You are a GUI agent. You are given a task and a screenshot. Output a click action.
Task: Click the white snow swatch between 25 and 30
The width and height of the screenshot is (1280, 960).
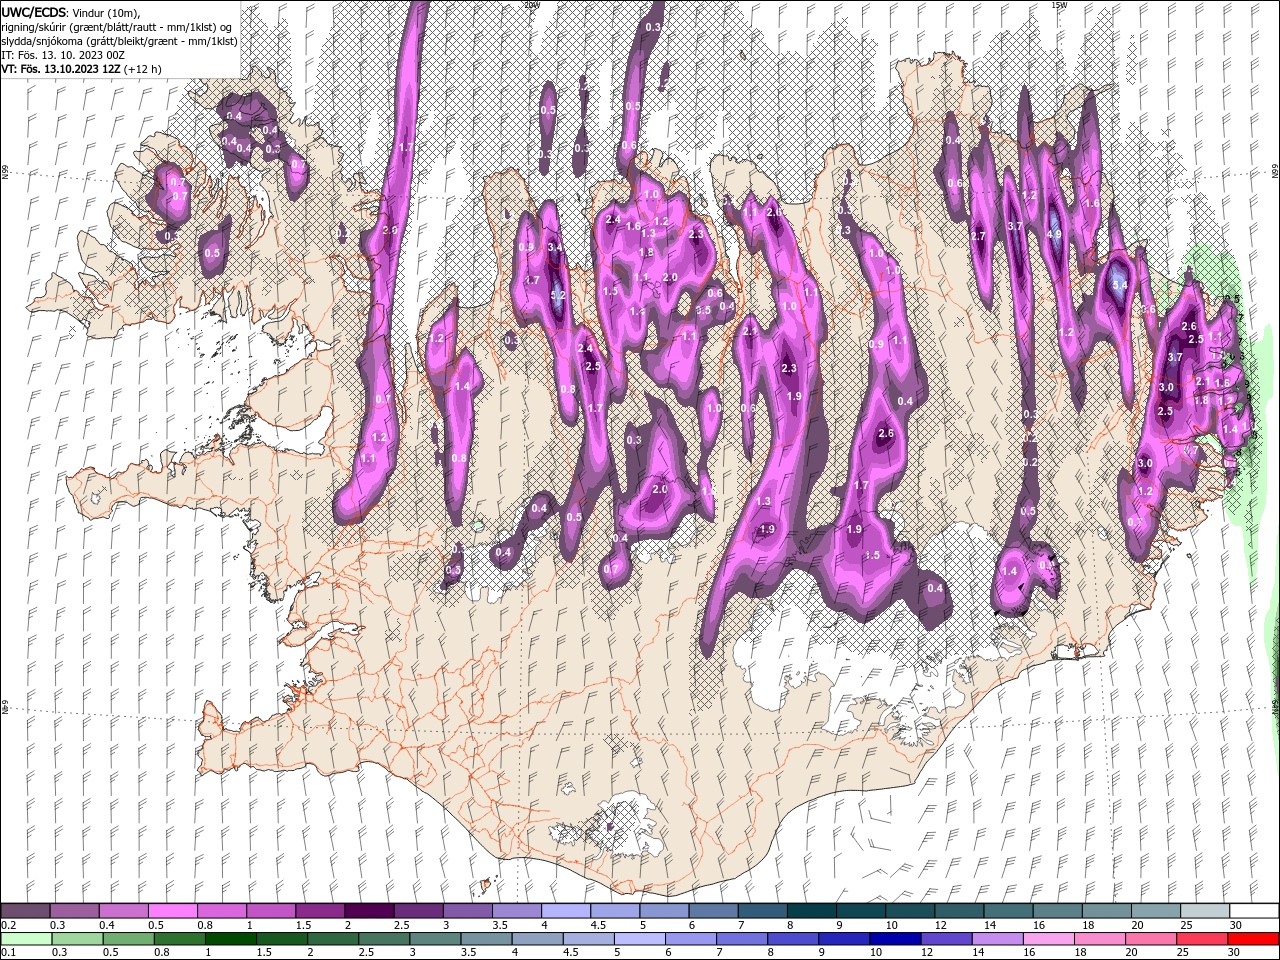click(x=1204, y=911)
